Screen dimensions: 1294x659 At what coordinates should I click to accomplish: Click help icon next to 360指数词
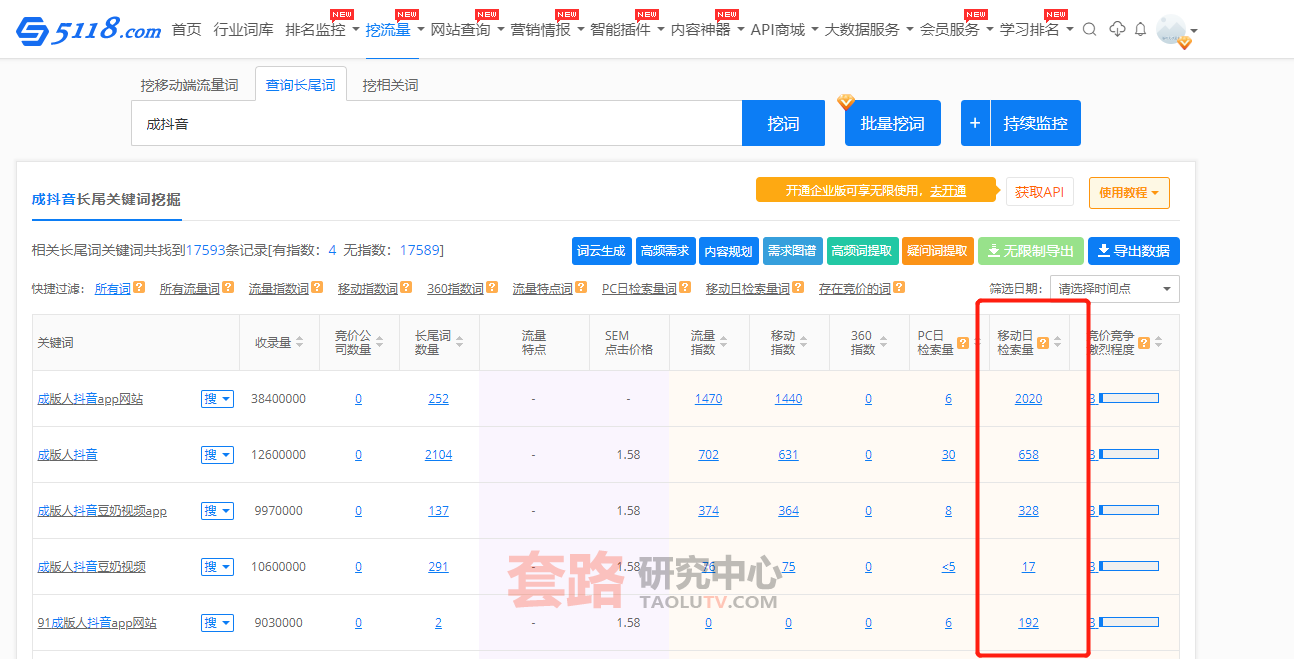coord(491,288)
